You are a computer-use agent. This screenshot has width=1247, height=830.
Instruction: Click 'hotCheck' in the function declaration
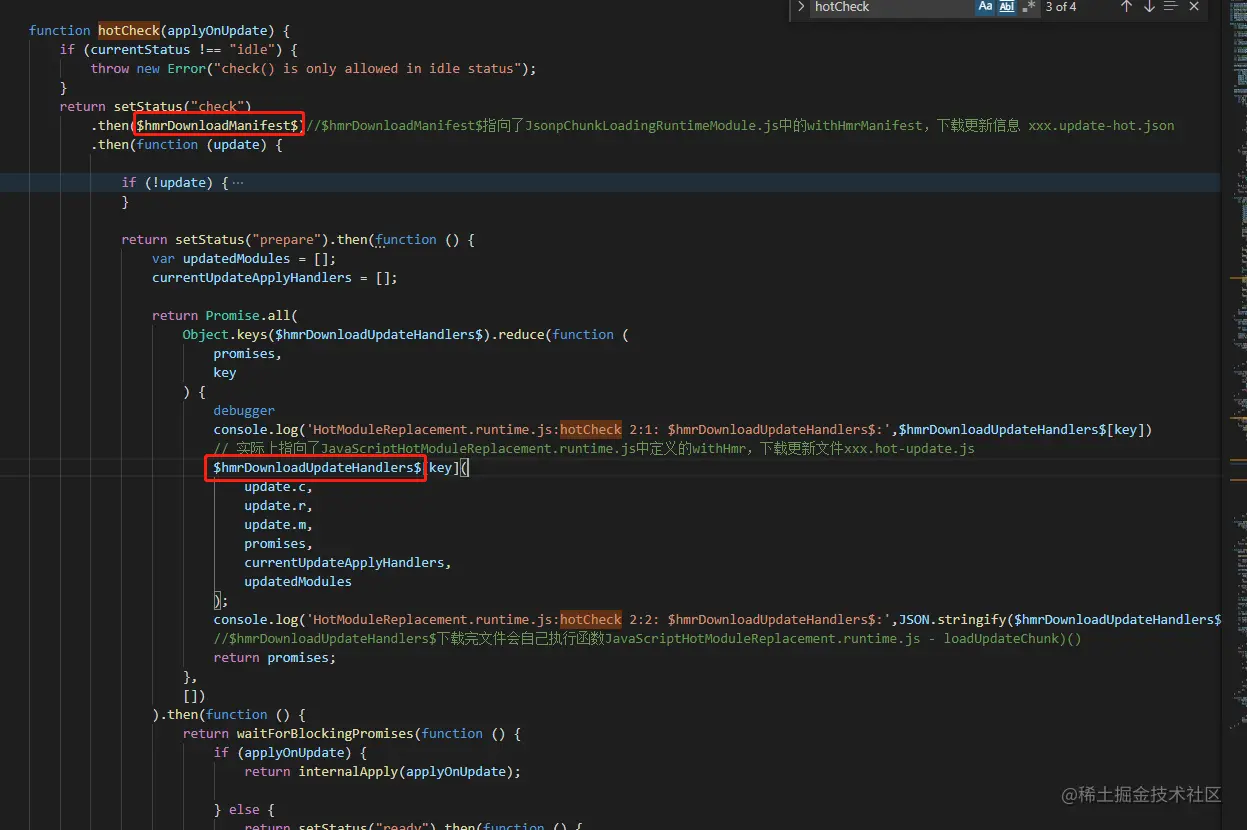129,31
